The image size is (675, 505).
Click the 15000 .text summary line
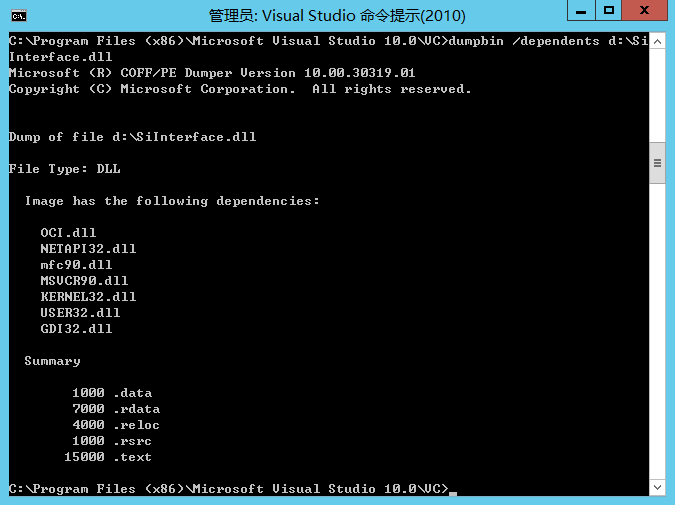(x=108, y=457)
